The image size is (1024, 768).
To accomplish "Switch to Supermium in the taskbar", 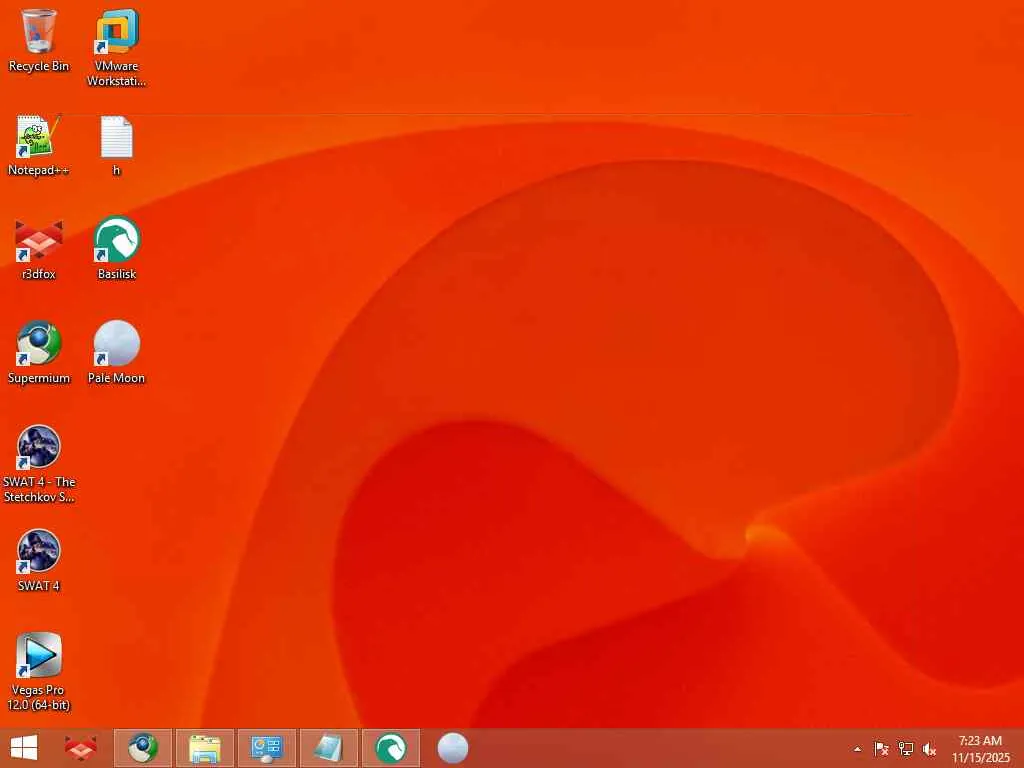I will 143,748.
